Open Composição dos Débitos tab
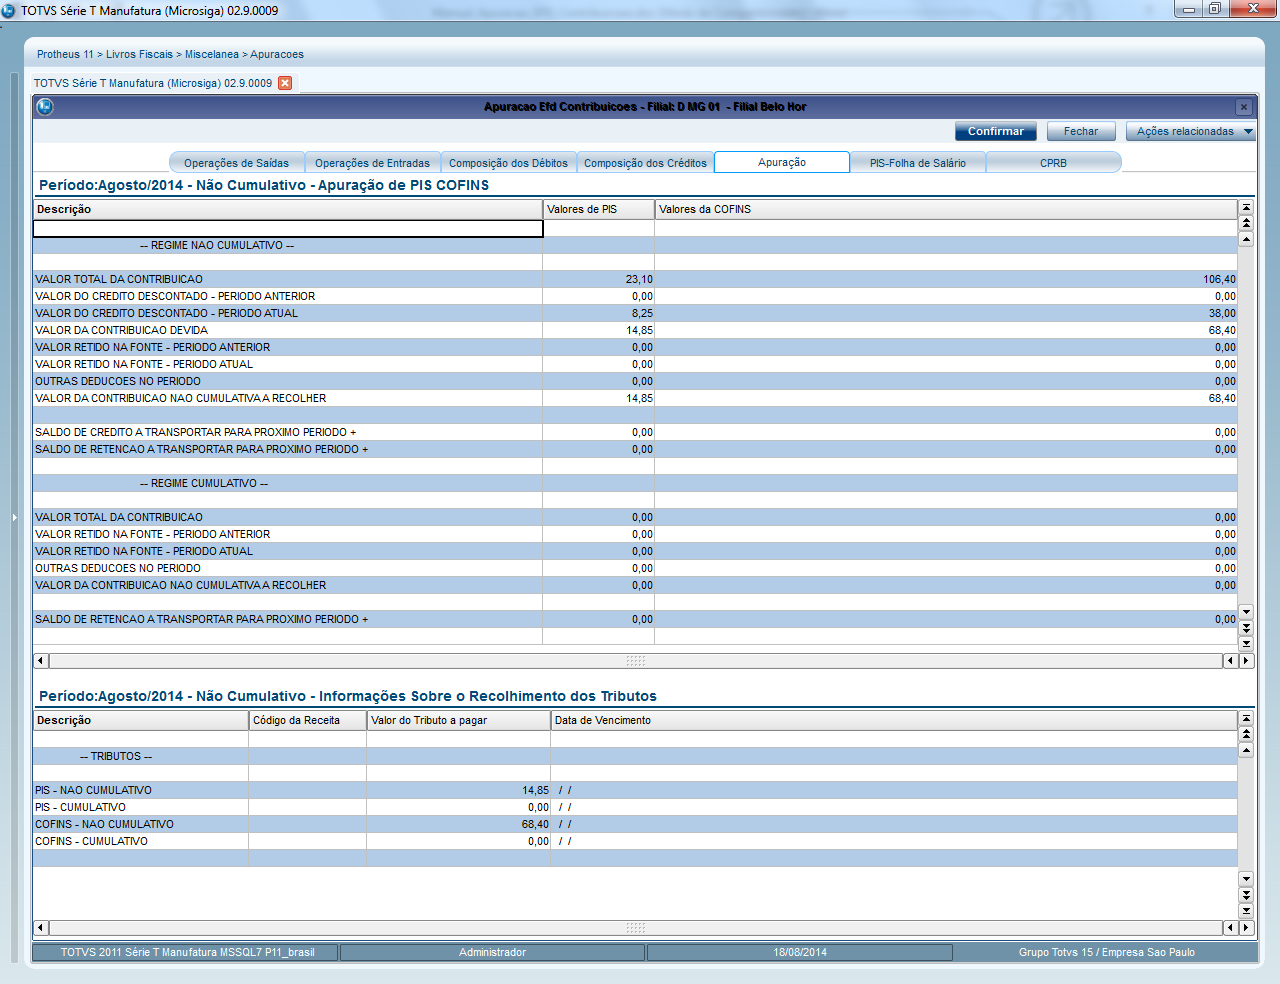 [x=508, y=163]
